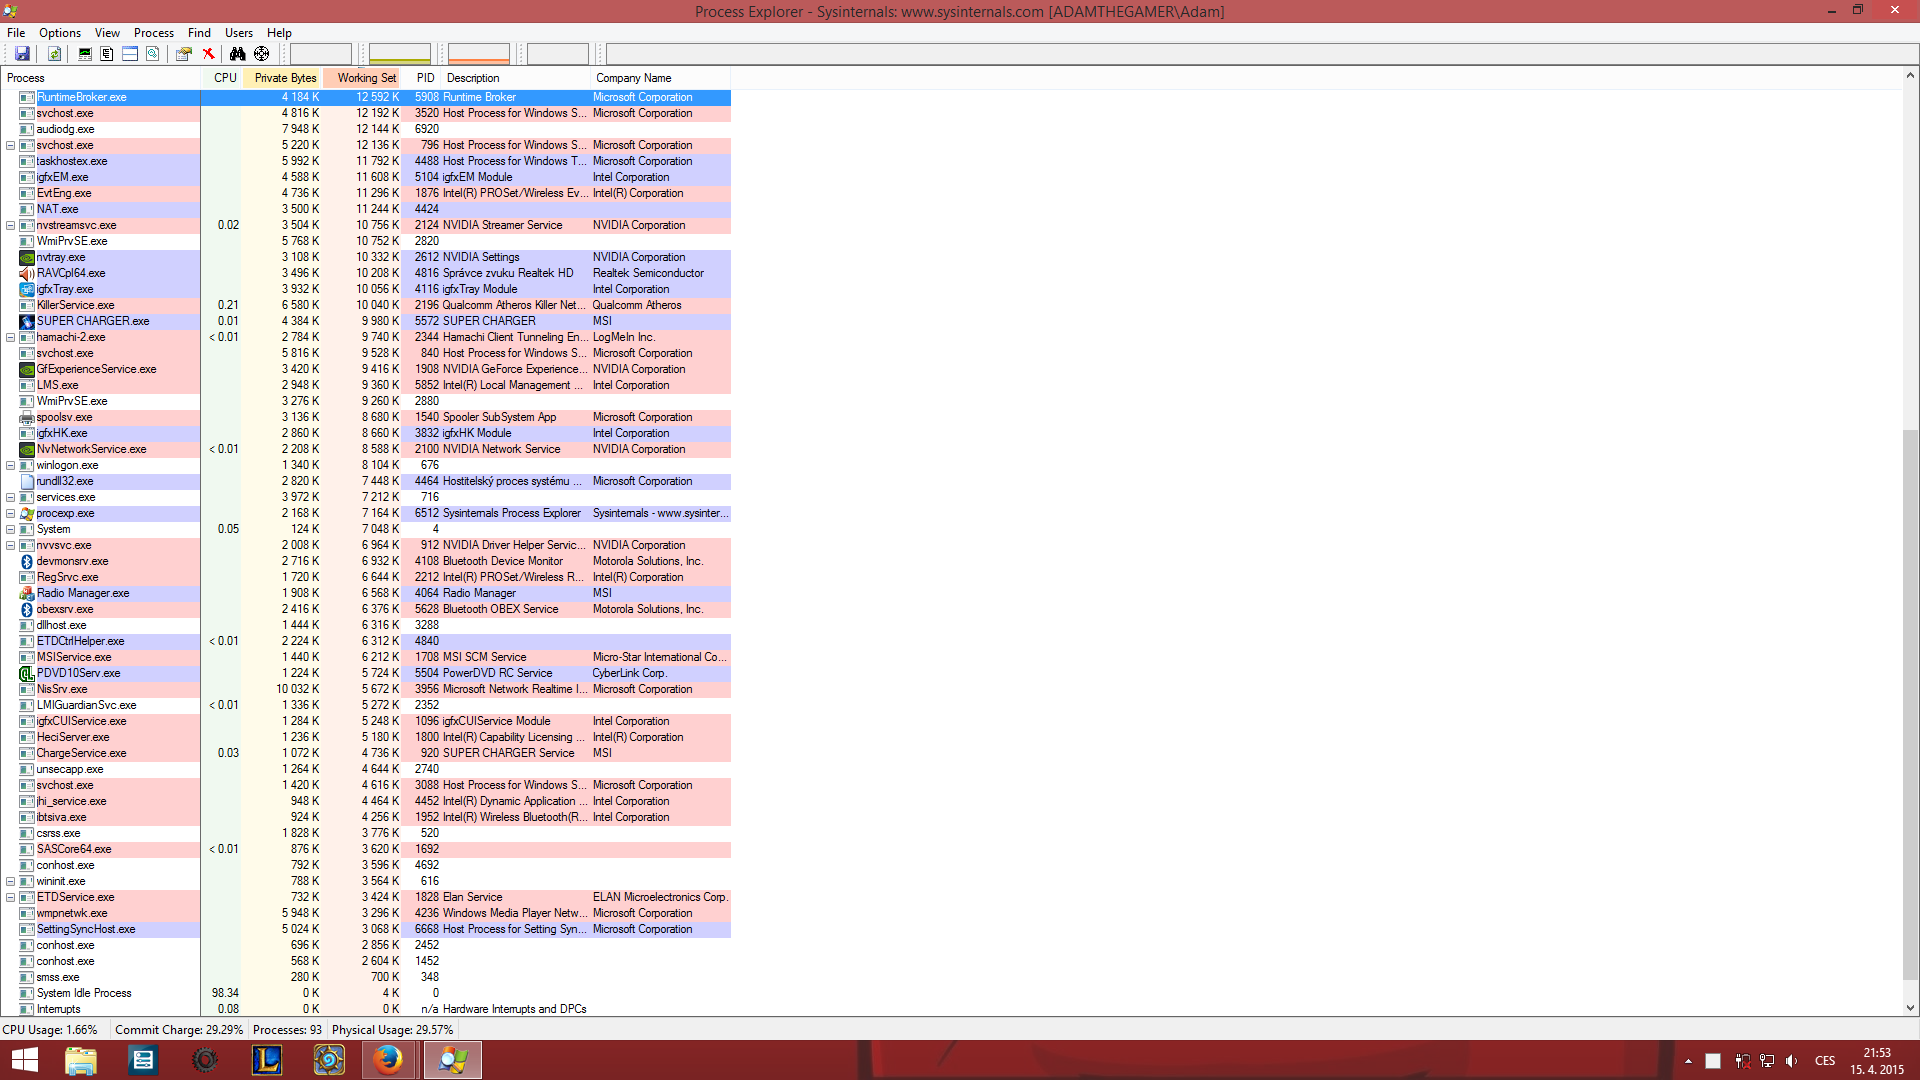1920x1080 pixels.
Task: Sort by the Process column header
Action: [x=100, y=78]
